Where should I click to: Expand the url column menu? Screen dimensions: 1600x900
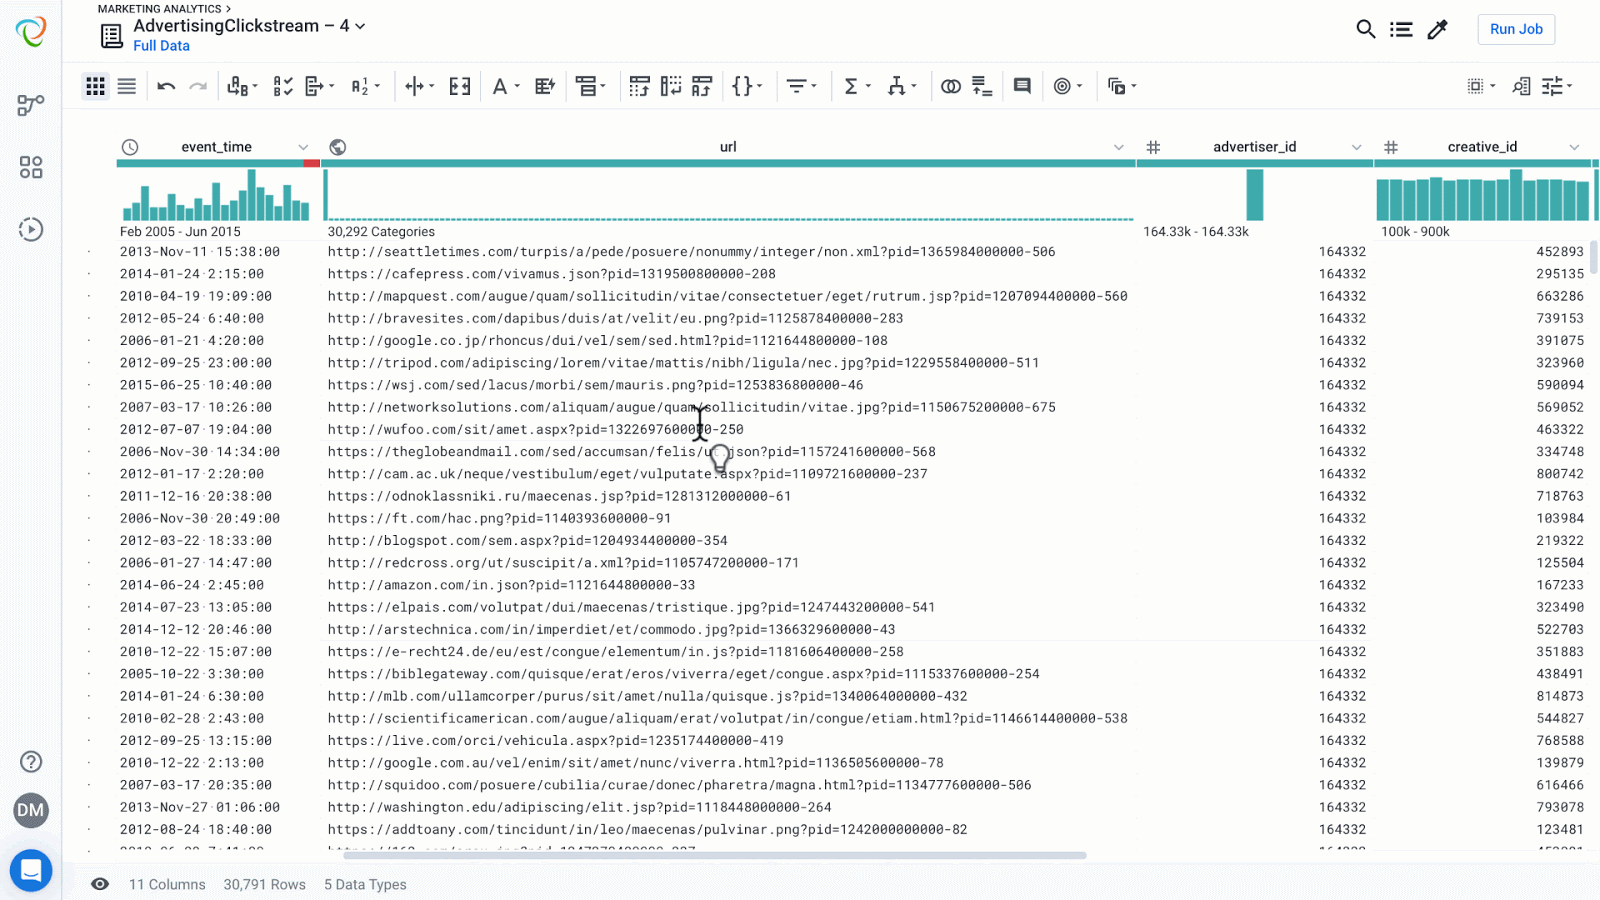coord(1118,147)
